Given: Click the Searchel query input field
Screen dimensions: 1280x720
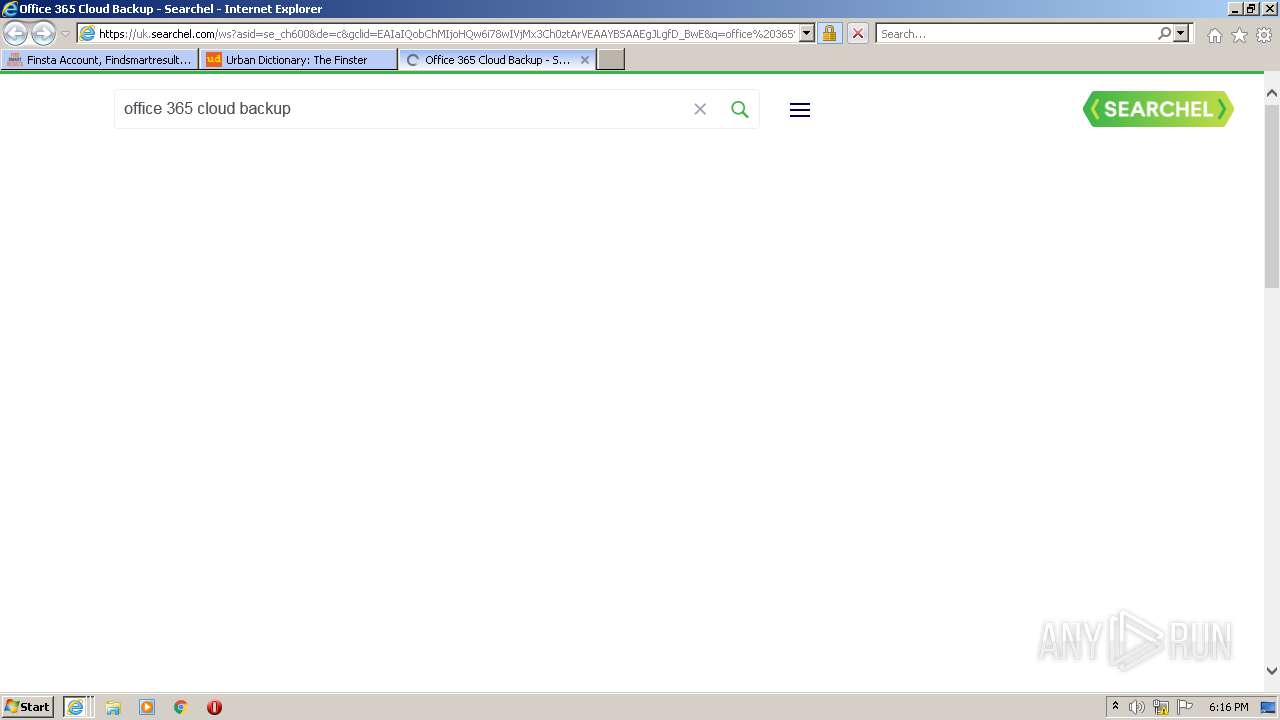Looking at the screenshot, I should point(400,109).
